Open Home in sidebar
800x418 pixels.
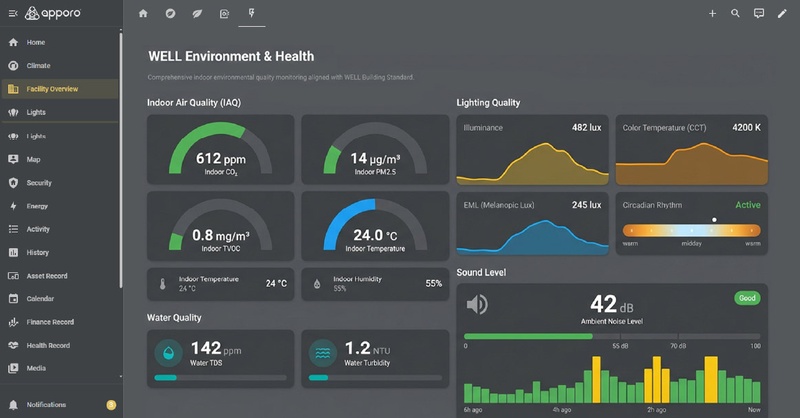click(60, 42)
